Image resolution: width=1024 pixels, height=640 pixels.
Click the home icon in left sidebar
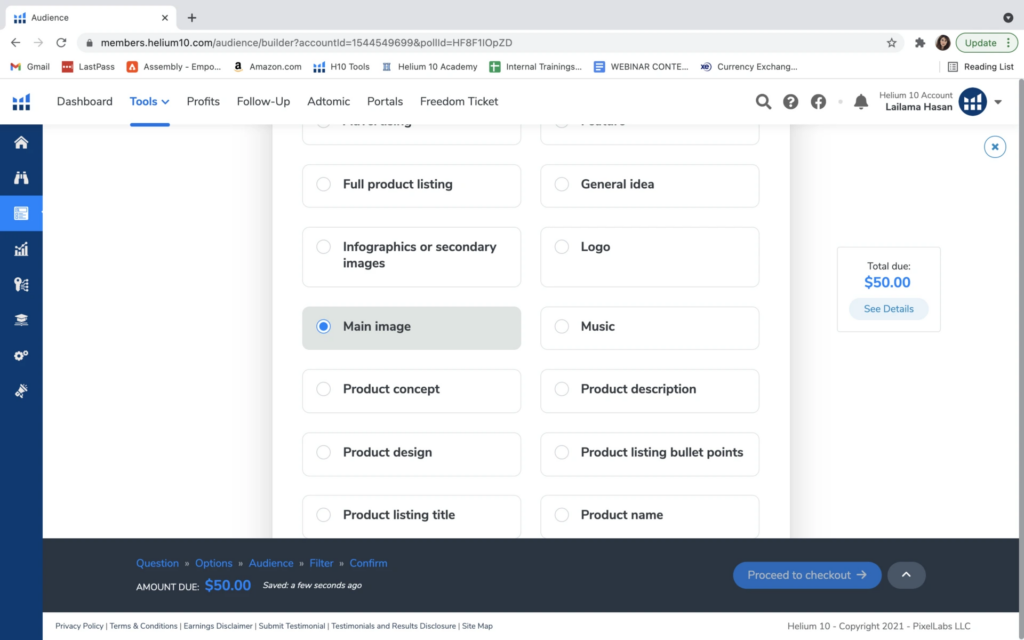21,143
